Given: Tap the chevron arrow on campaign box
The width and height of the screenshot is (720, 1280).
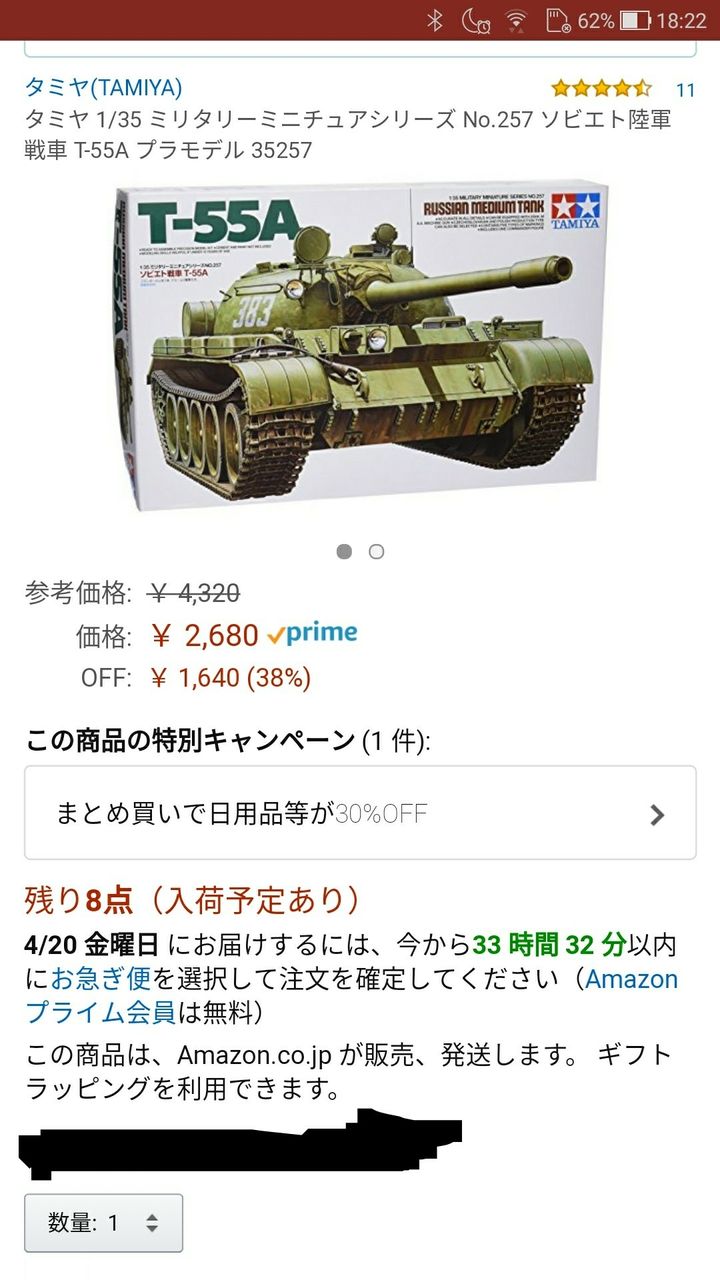Looking at the screenshot, I should pos(657,814).
